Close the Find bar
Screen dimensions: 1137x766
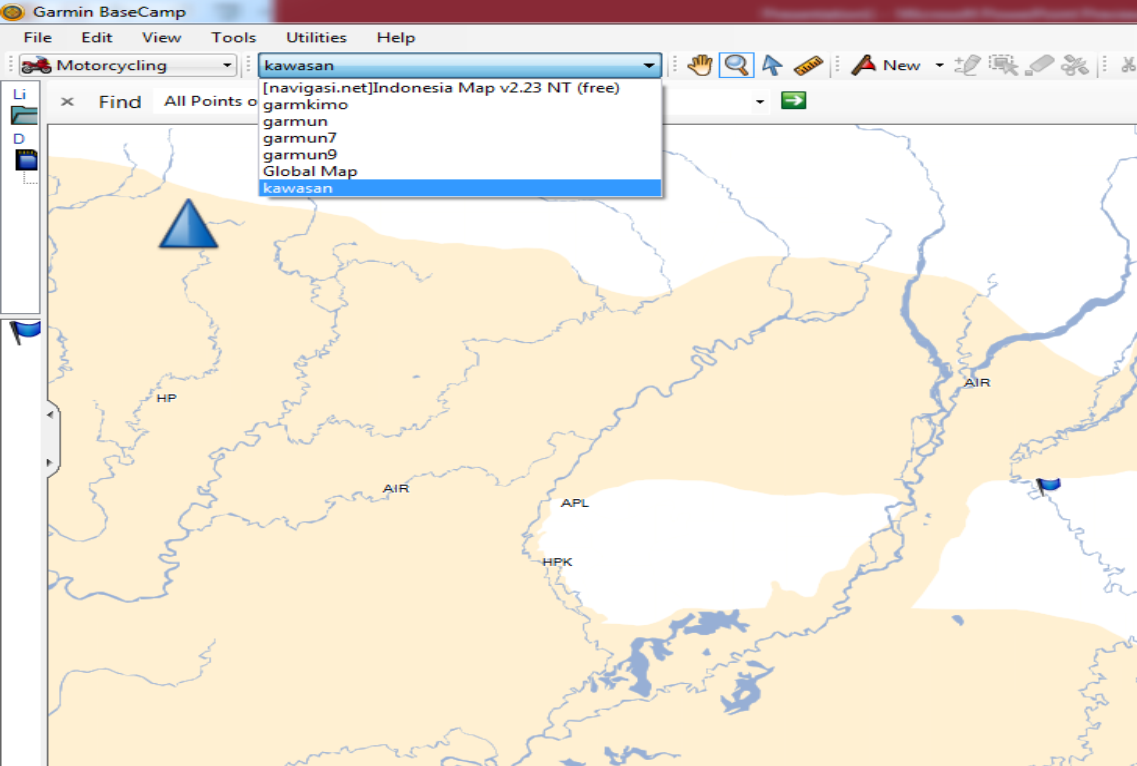(67, 102)
